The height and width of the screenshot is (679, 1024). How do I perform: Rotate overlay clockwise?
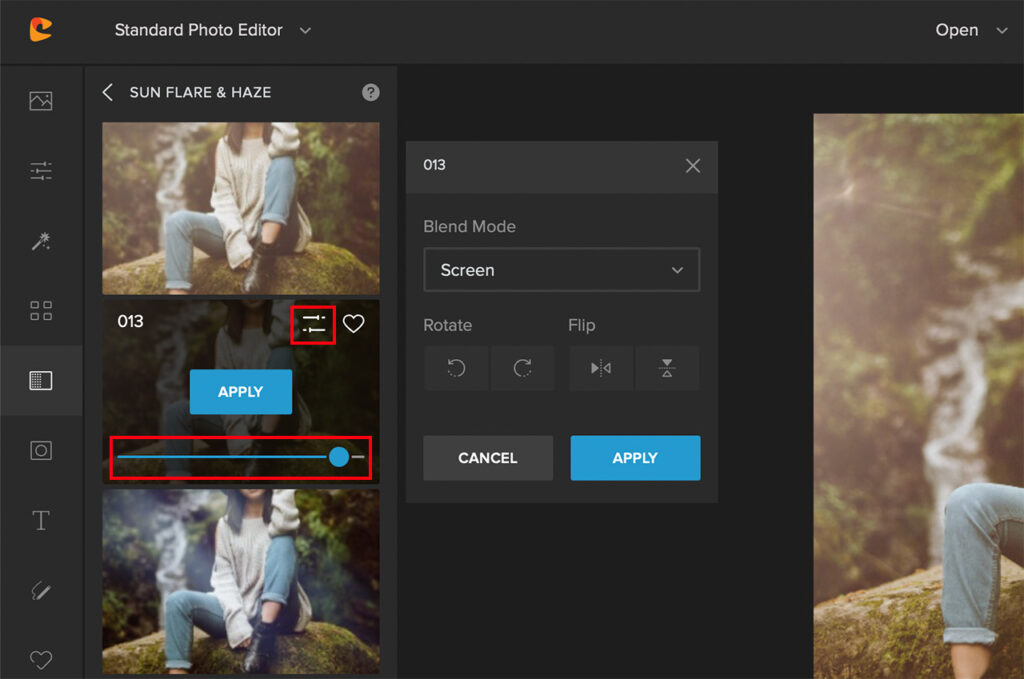(x=522, y=368)
